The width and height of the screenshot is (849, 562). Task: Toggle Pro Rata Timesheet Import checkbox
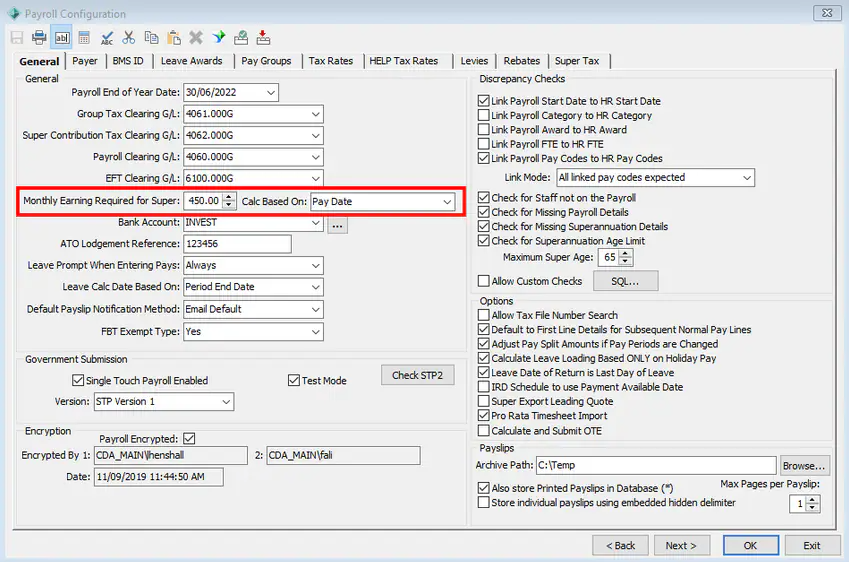484,416
